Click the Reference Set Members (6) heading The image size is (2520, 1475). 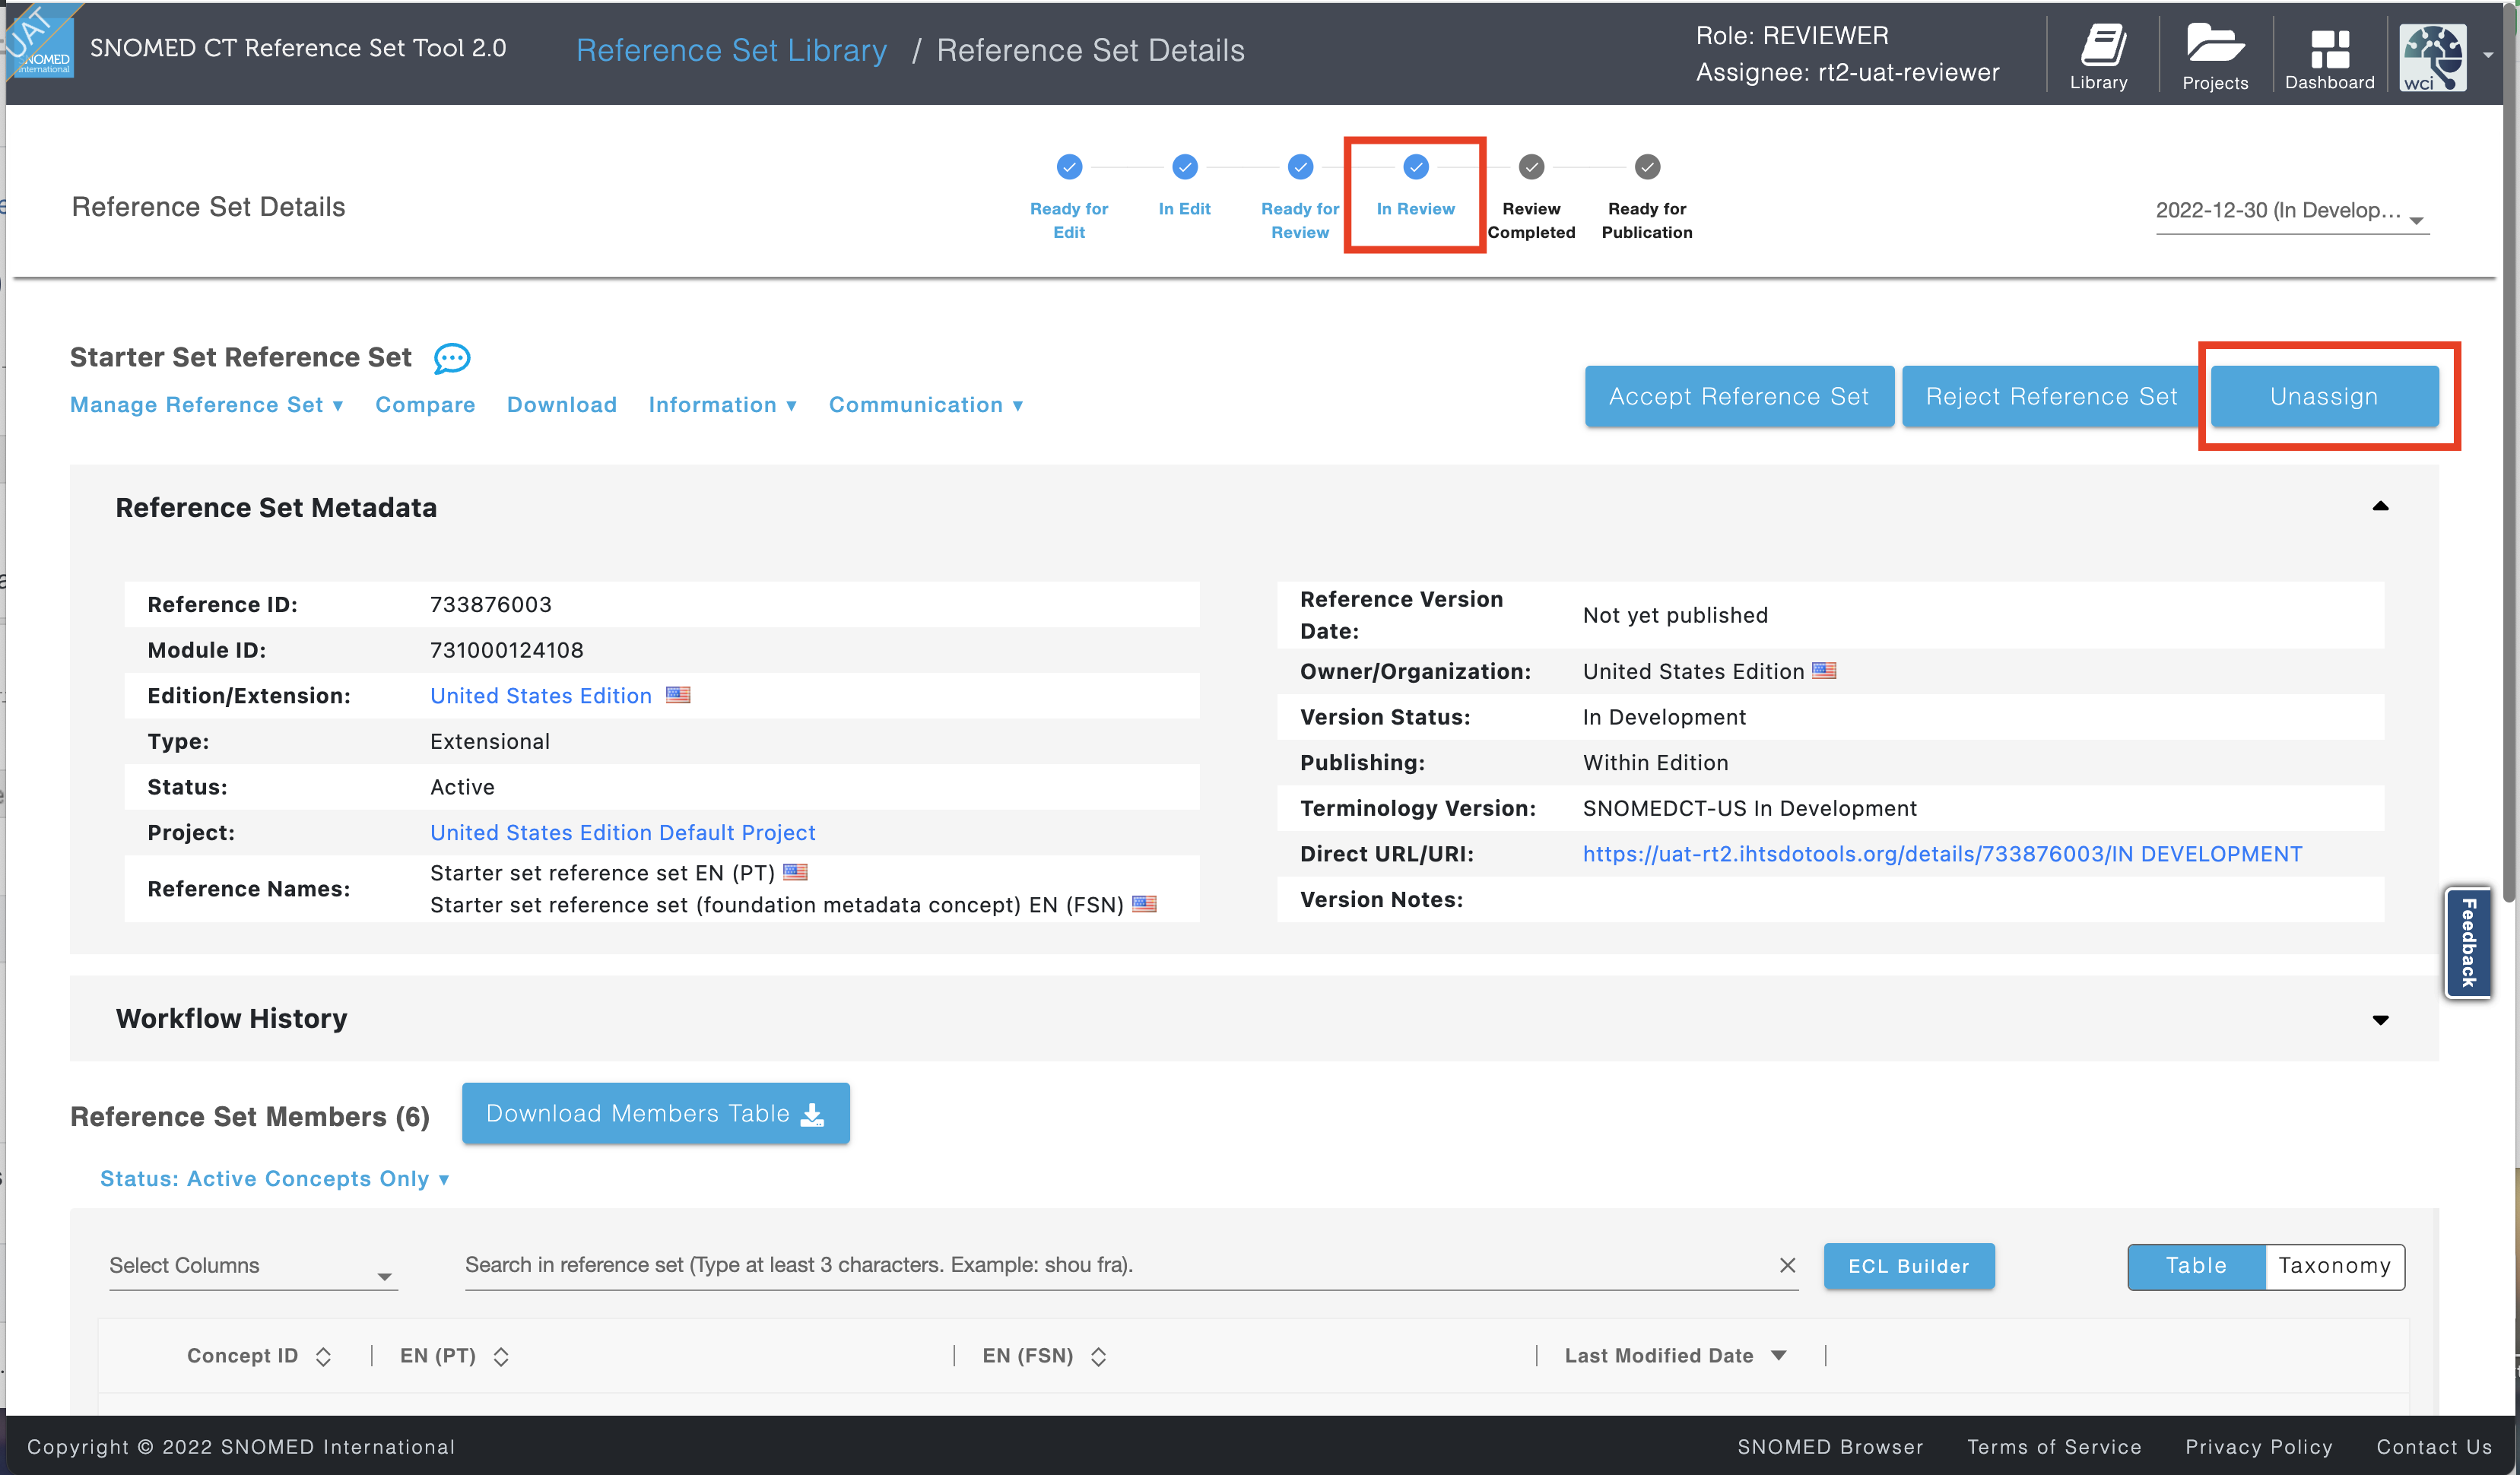pyautogui.click(x=250, y=1116)
